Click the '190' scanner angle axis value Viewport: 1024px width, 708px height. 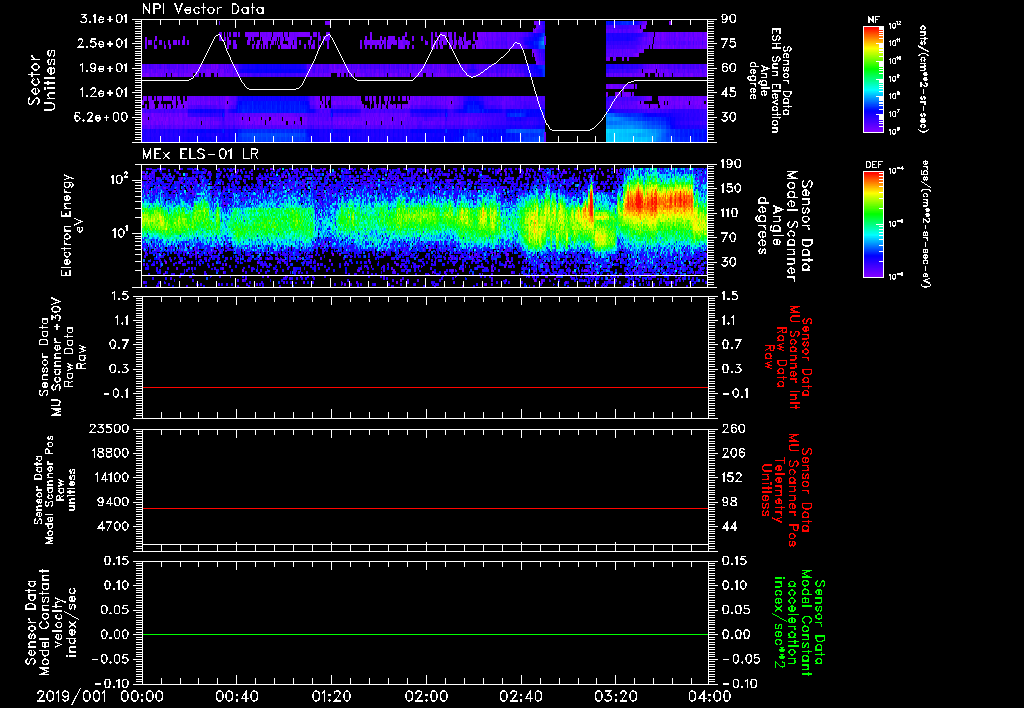coord(731,163)
